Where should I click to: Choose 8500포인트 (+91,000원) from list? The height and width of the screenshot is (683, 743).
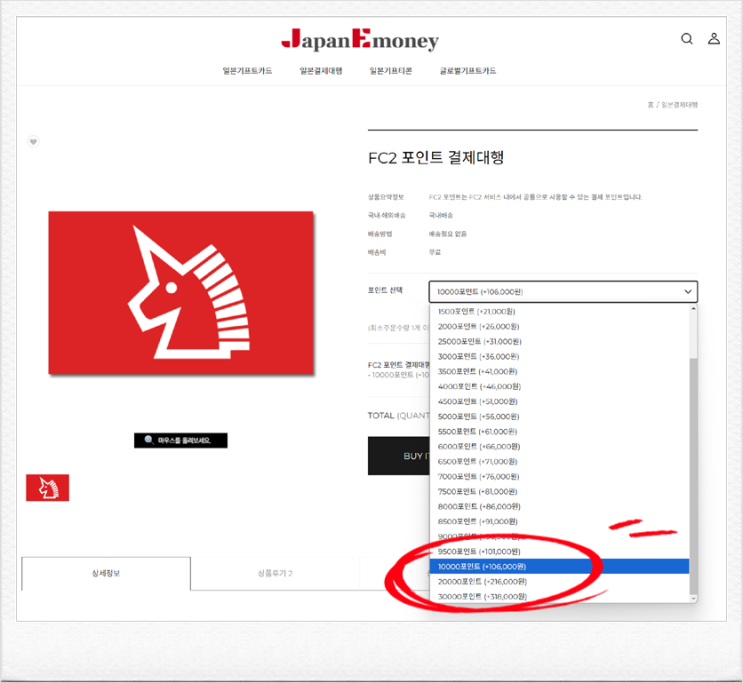click(x=559, y=522)
